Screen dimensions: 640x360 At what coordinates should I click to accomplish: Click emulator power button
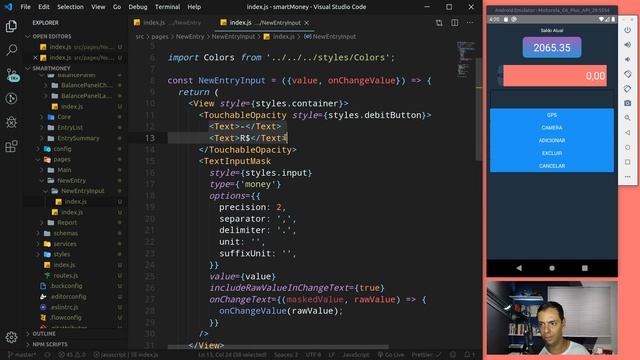pyautogui.click(x=628, y=30)
